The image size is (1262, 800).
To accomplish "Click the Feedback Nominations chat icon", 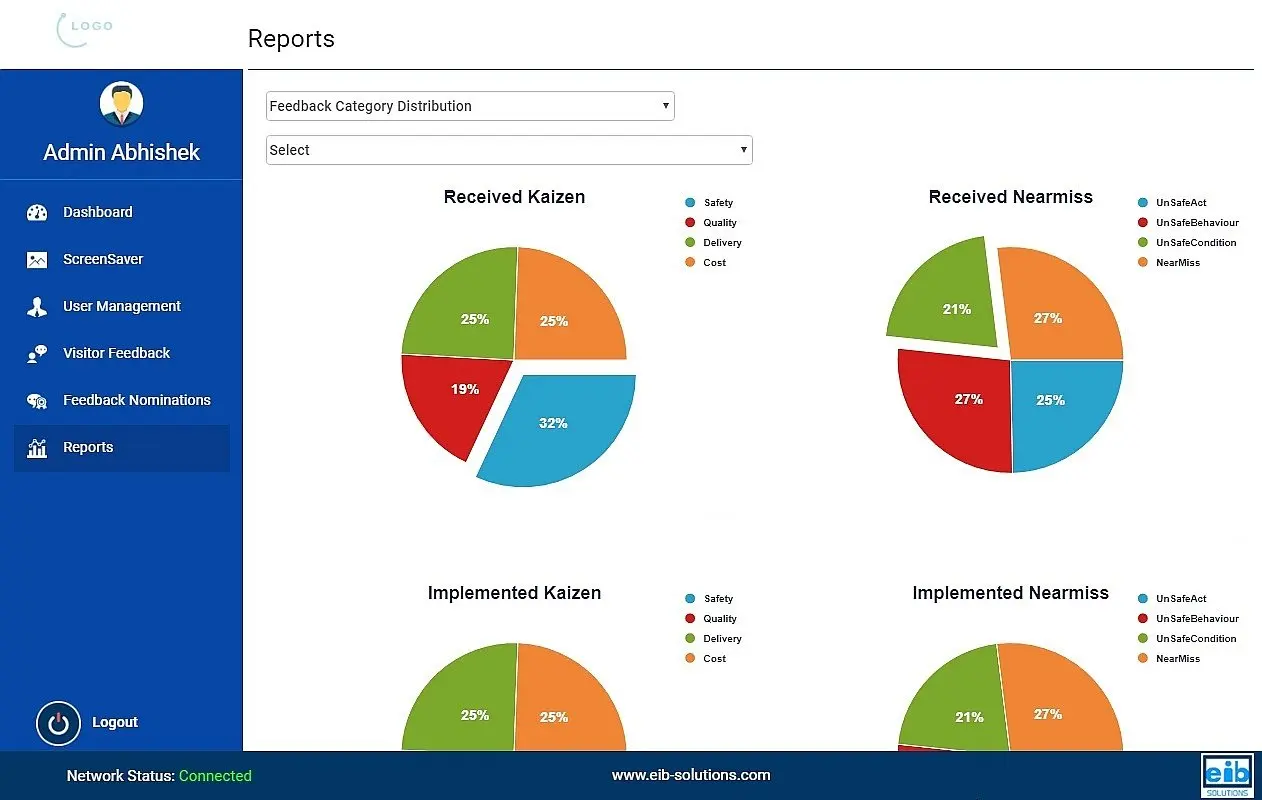I will (37, 400).
